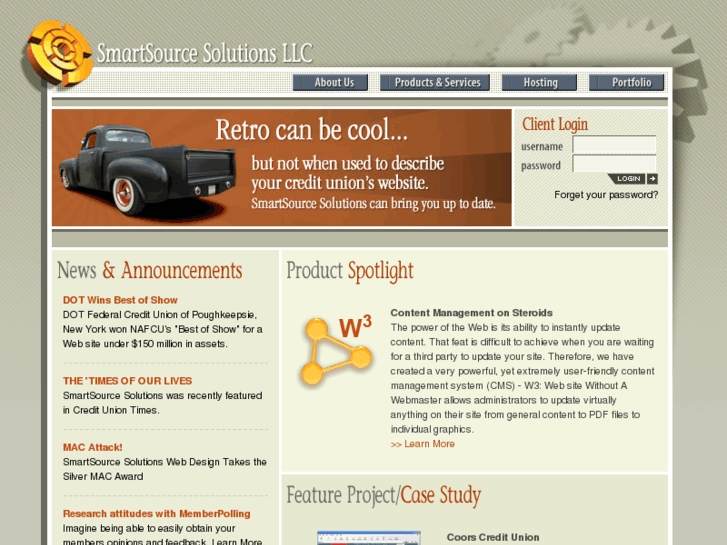Click the News & Announcements heading
This screenshot has width=727, height=545.
(x=149, y=270)
